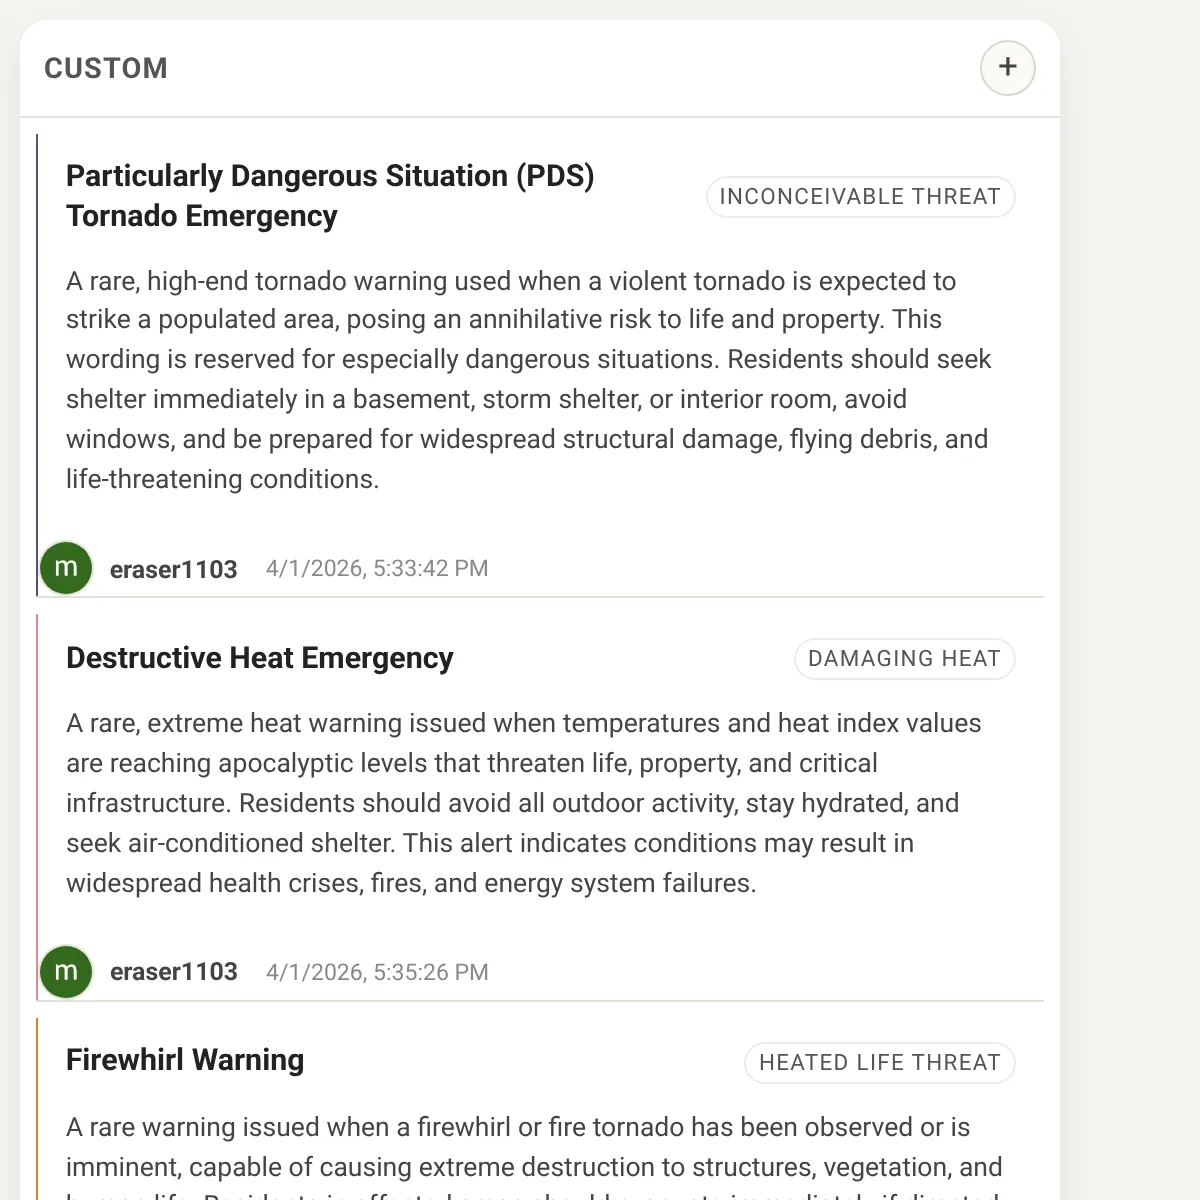Click the 5:35:26 PM timestamp

(377, 972)
